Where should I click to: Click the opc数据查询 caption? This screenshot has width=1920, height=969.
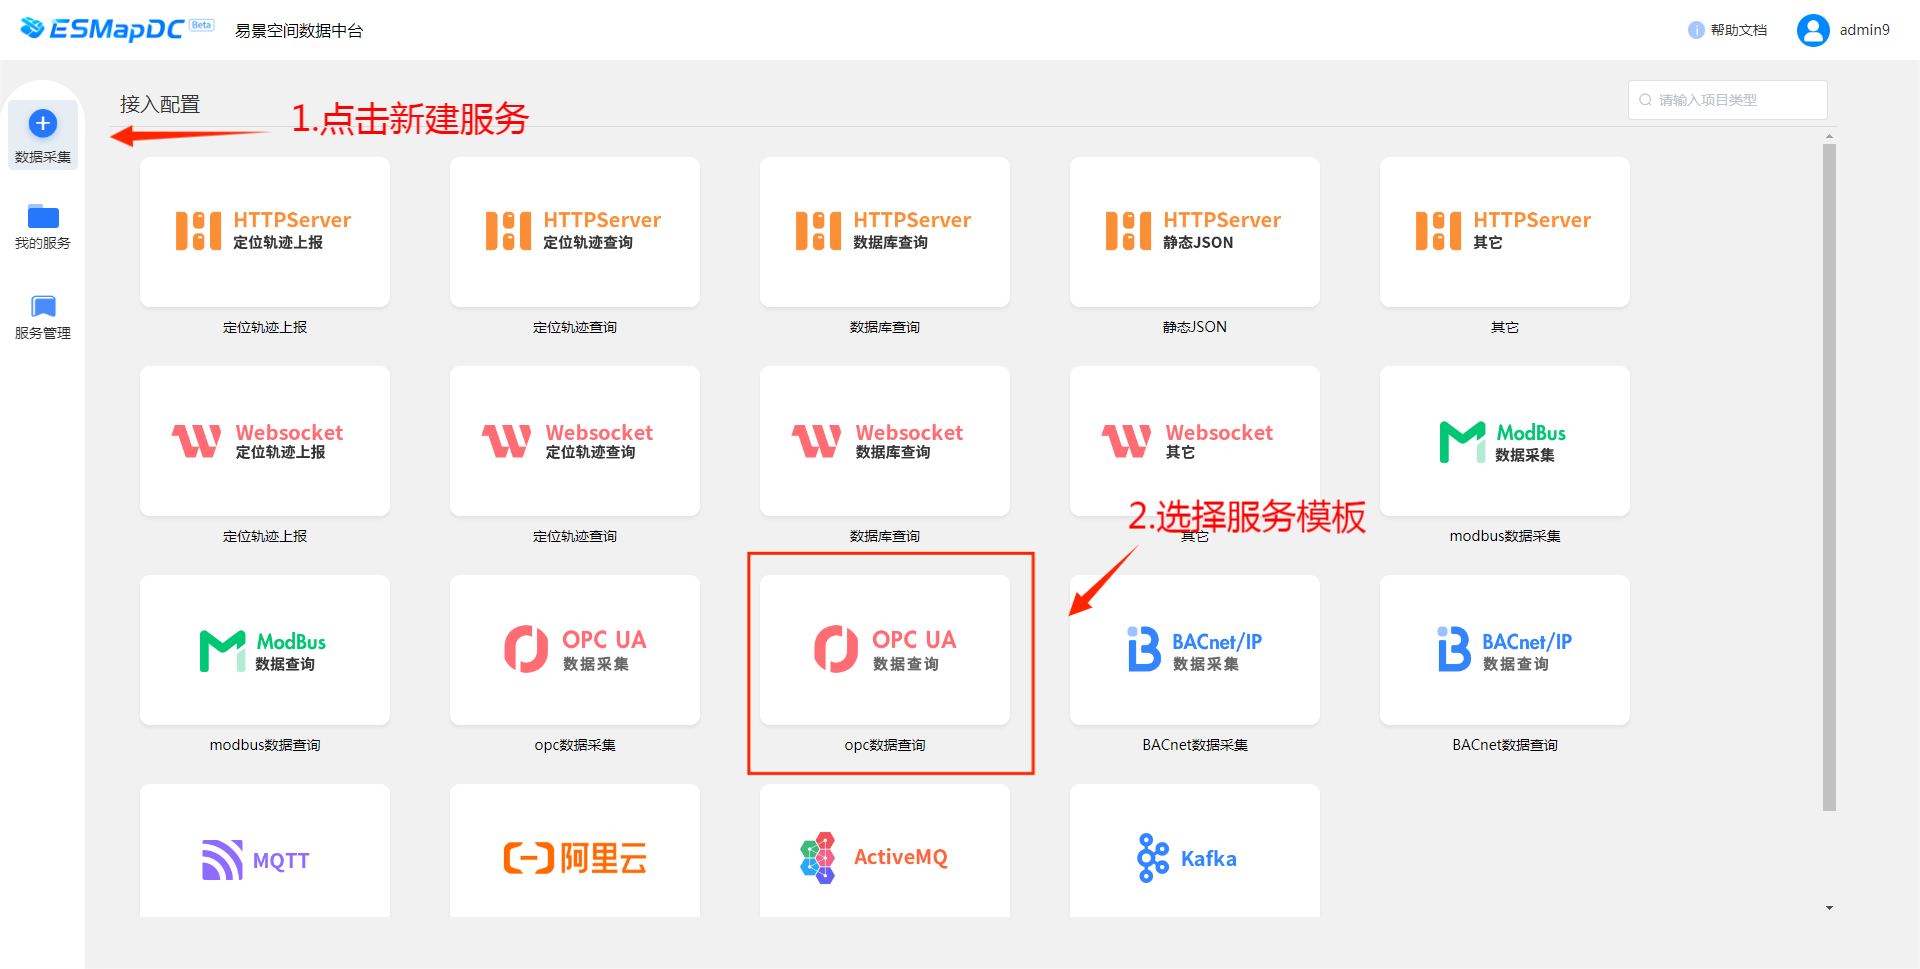[x=885, y=745]
